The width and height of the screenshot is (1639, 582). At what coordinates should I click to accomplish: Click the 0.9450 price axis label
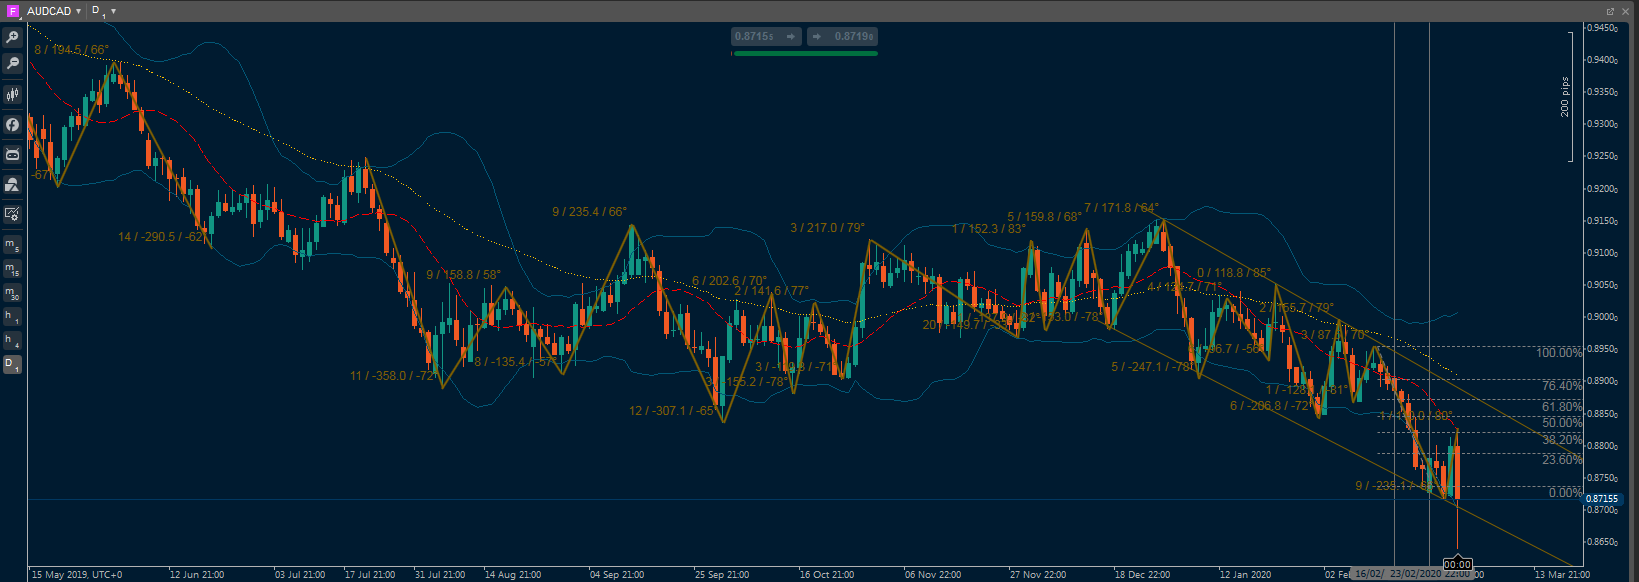pos(1602,28)
